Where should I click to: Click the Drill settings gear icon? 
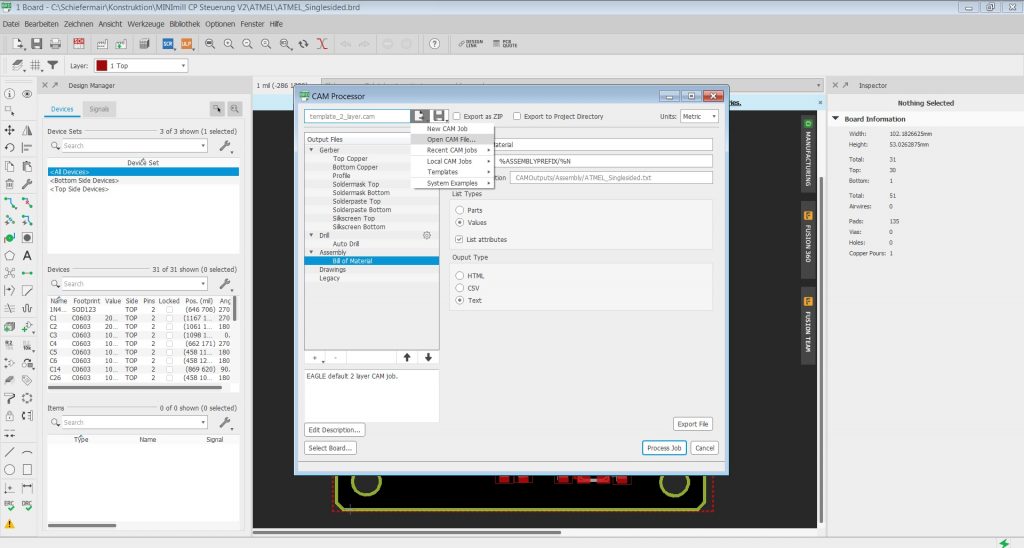pos(427,235)
